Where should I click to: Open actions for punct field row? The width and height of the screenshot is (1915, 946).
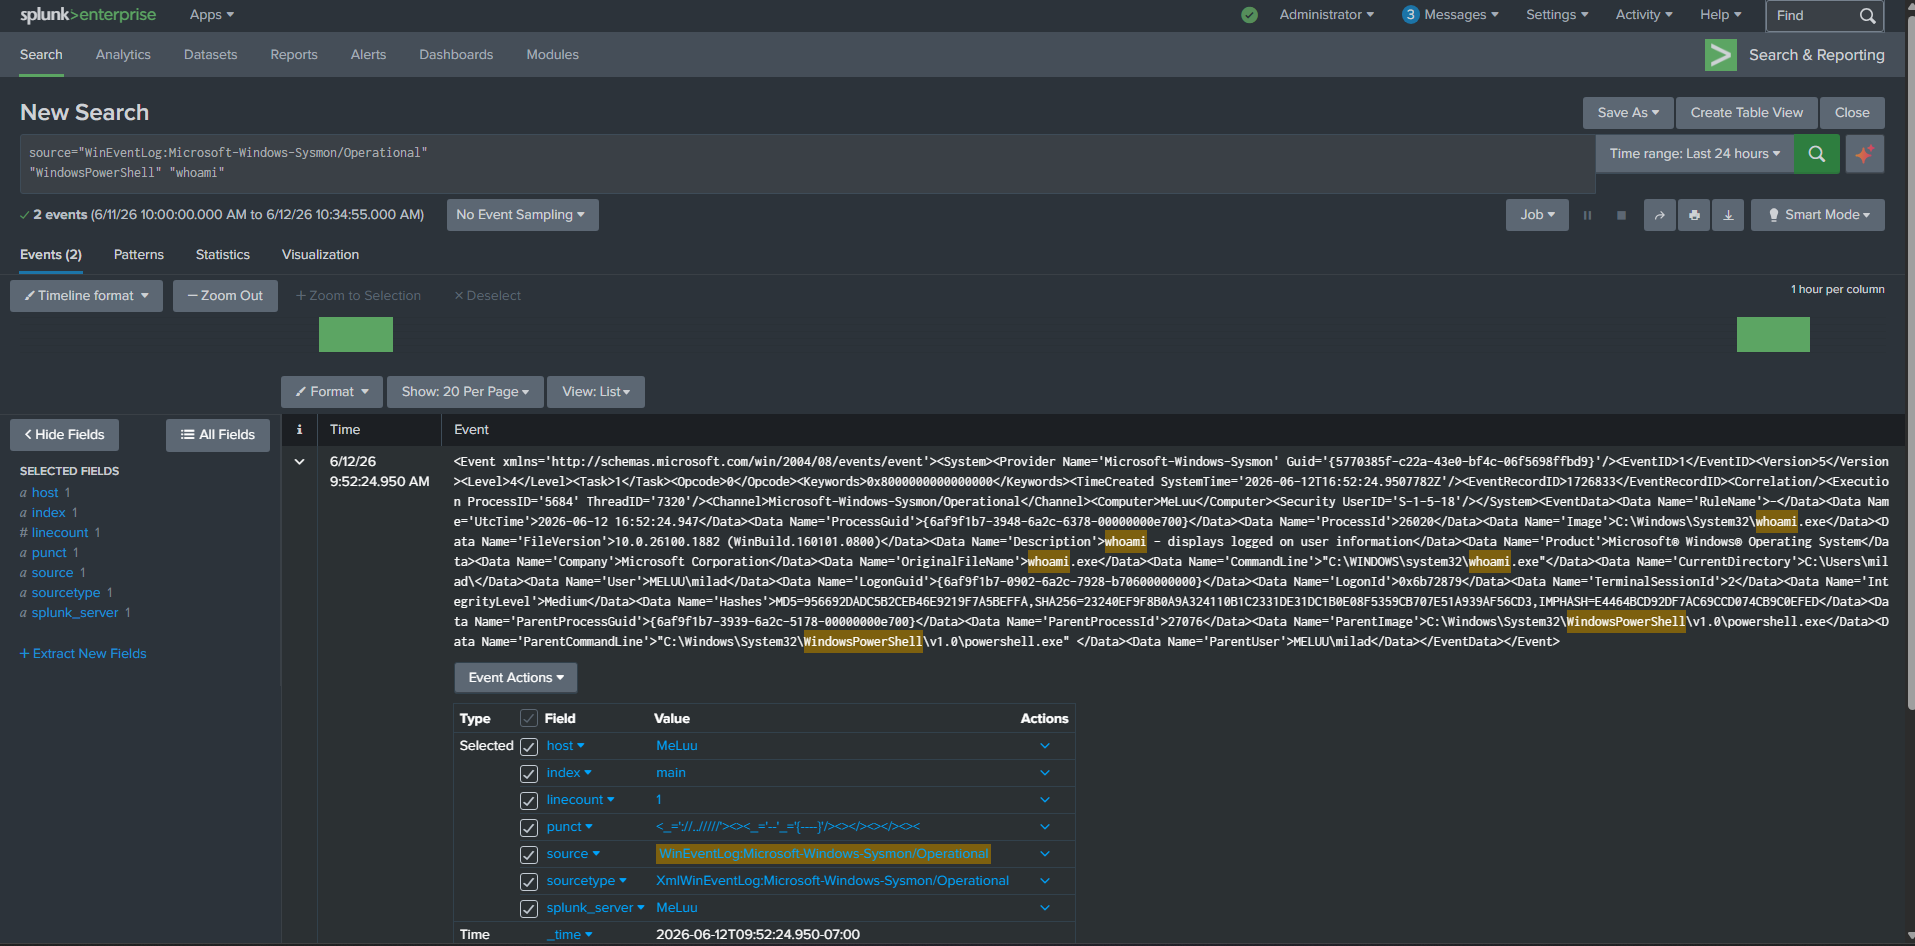(x=1045, y=827)
